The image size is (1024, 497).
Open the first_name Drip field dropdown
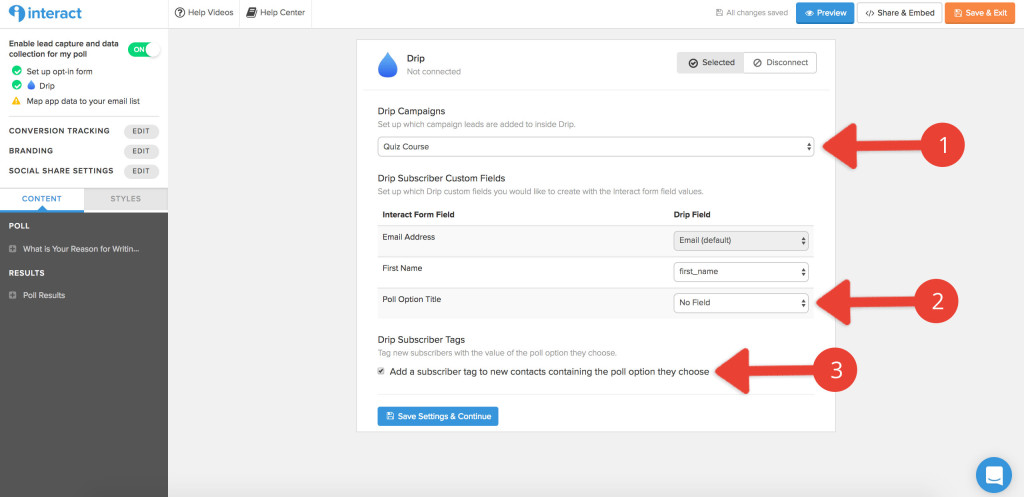pyautogui.click(x=741, y=272)
